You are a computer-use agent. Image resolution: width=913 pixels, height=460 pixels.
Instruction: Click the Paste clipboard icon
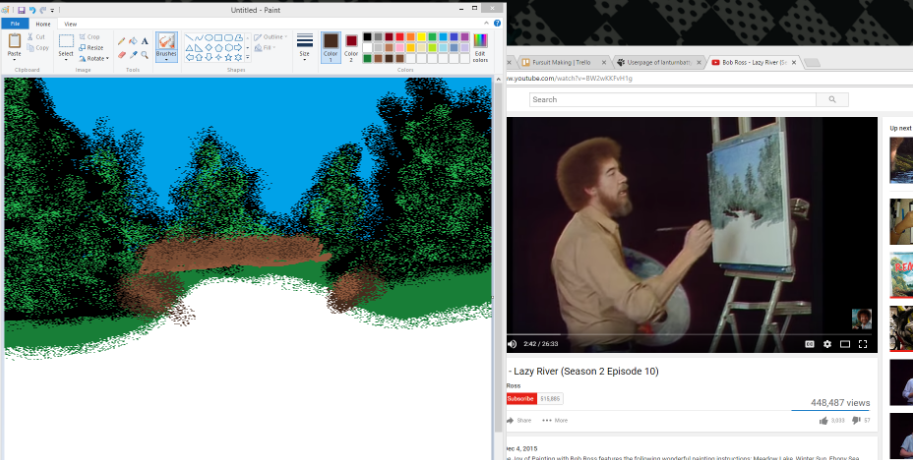15,40
